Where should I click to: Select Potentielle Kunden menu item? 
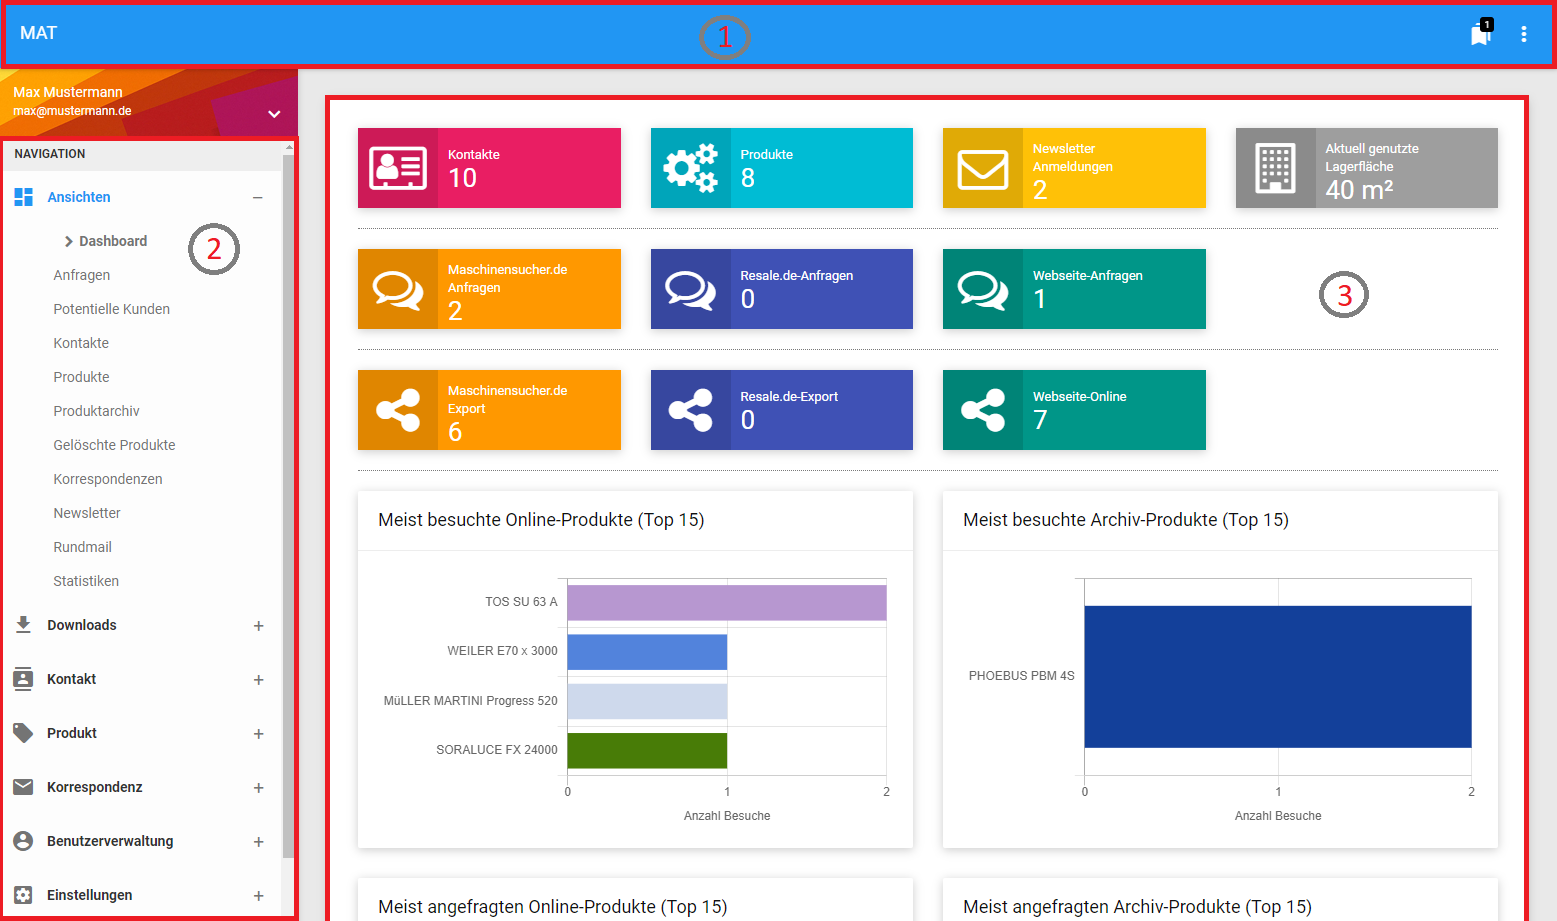click(x=112, y=309)
